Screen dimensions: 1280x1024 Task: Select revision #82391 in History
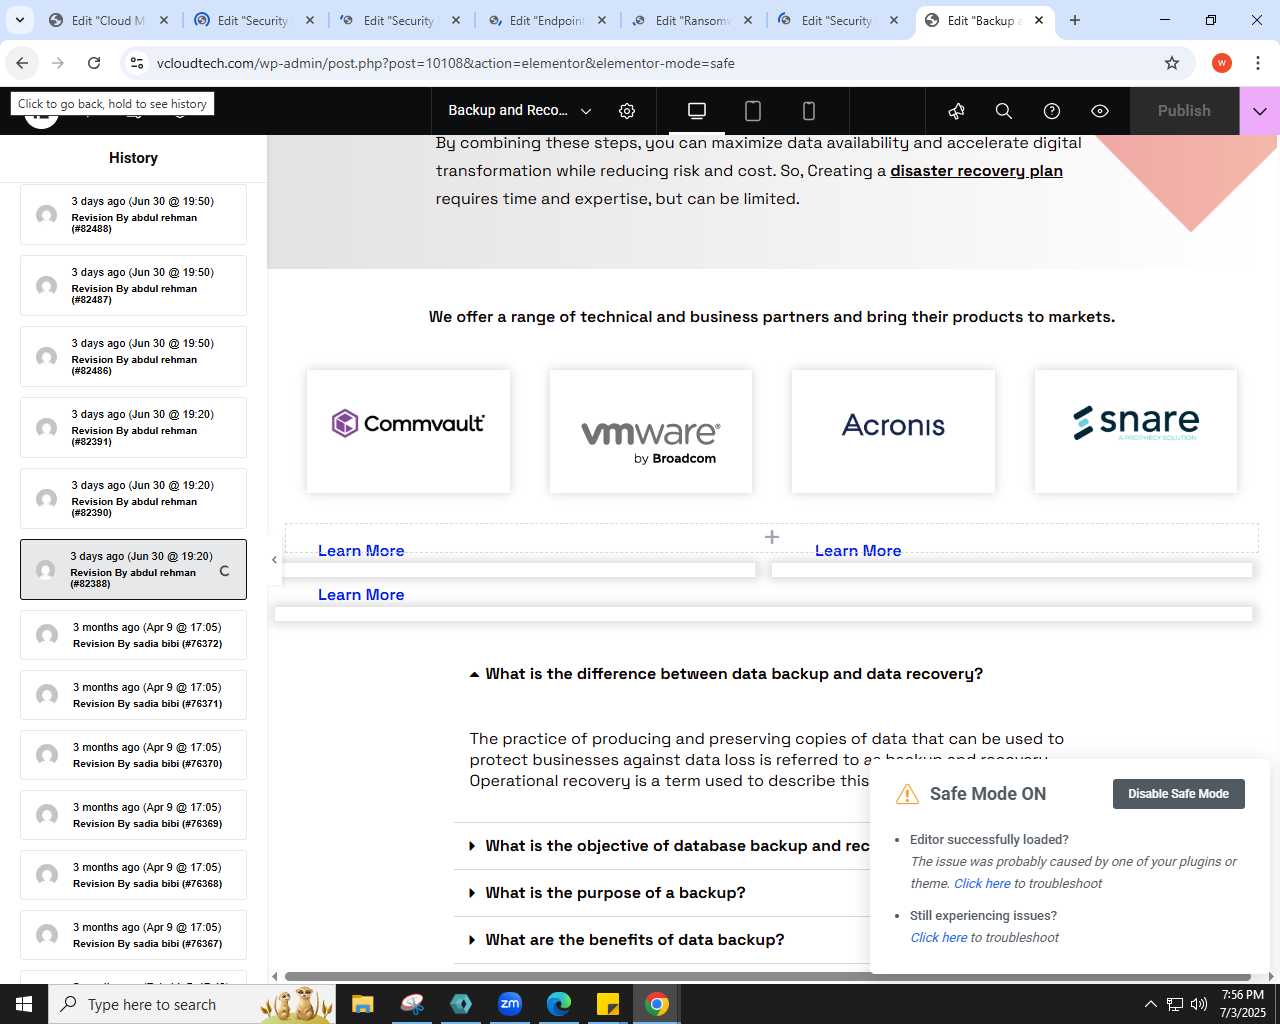pos(133,427)
